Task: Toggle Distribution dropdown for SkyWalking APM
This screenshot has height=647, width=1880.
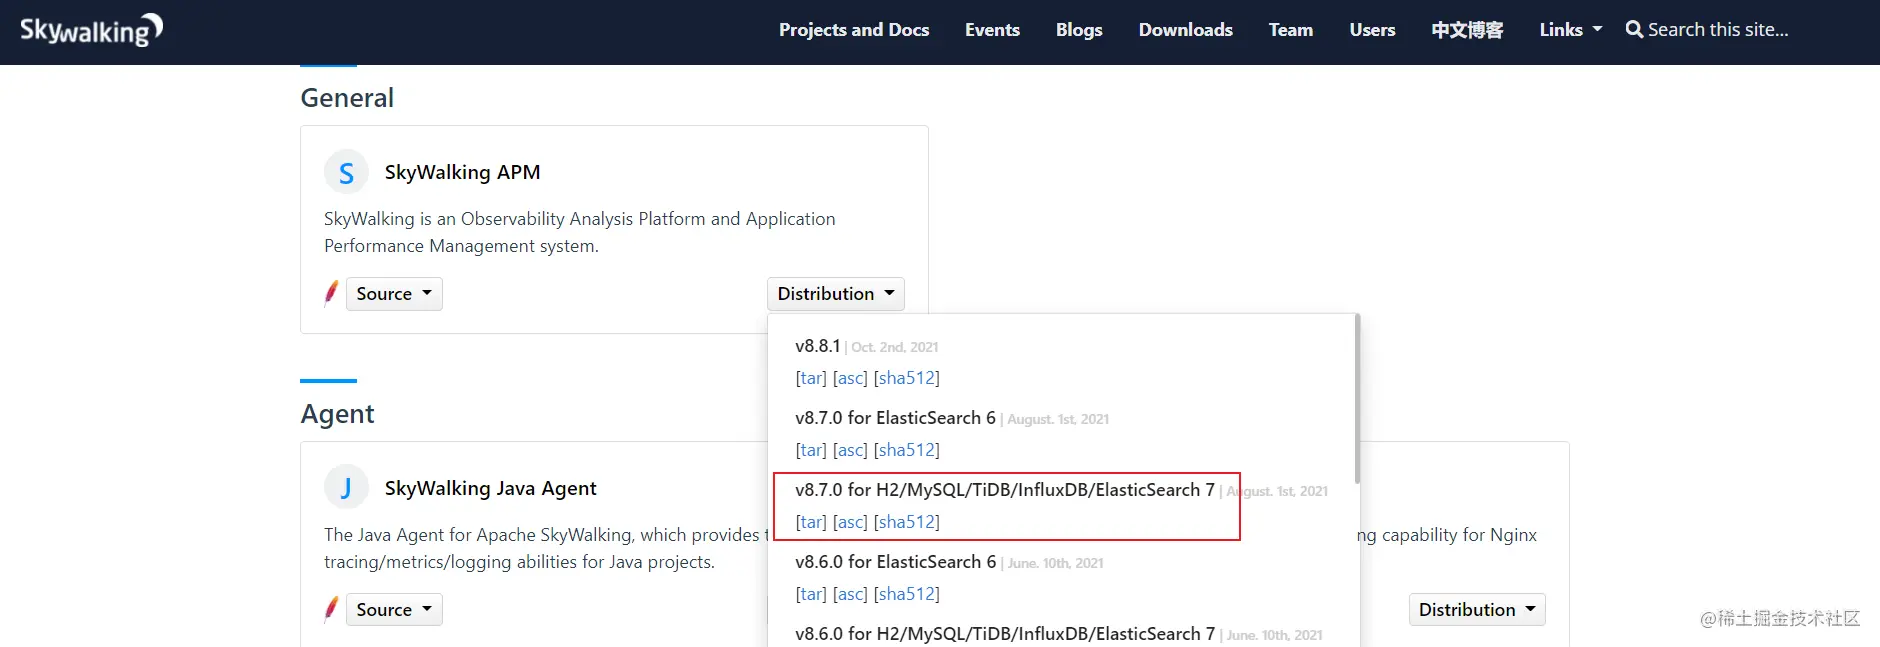Action: (836, 294)
